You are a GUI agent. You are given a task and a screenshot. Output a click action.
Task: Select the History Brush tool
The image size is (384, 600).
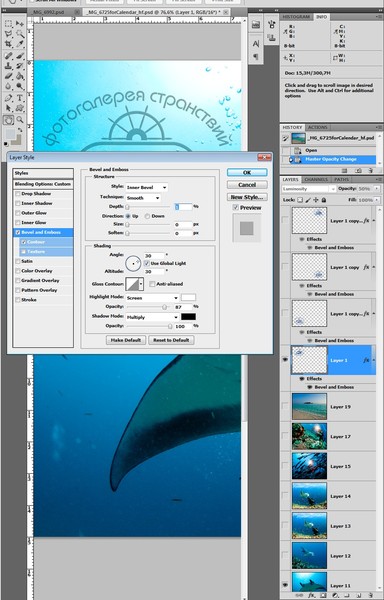pos(20,66)
